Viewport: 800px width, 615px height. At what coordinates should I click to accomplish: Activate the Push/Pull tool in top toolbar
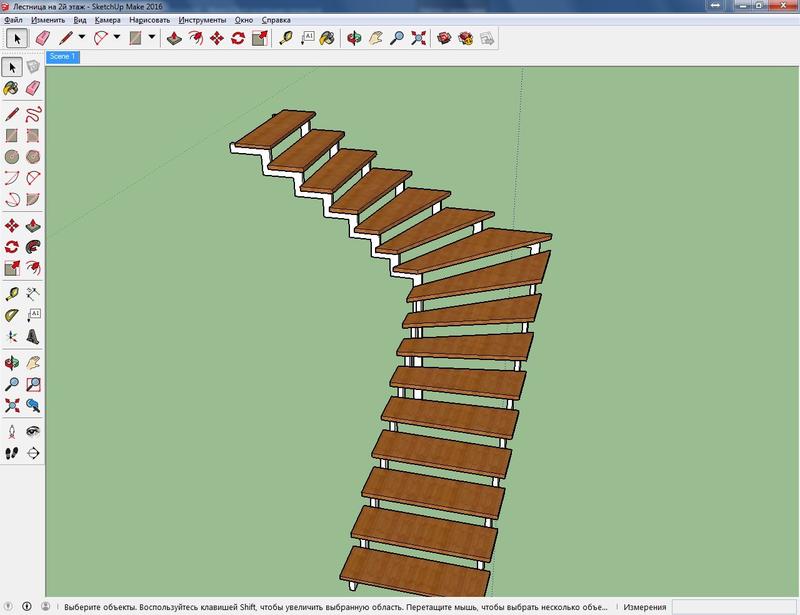pyautogui.click(x=173, y=38)
